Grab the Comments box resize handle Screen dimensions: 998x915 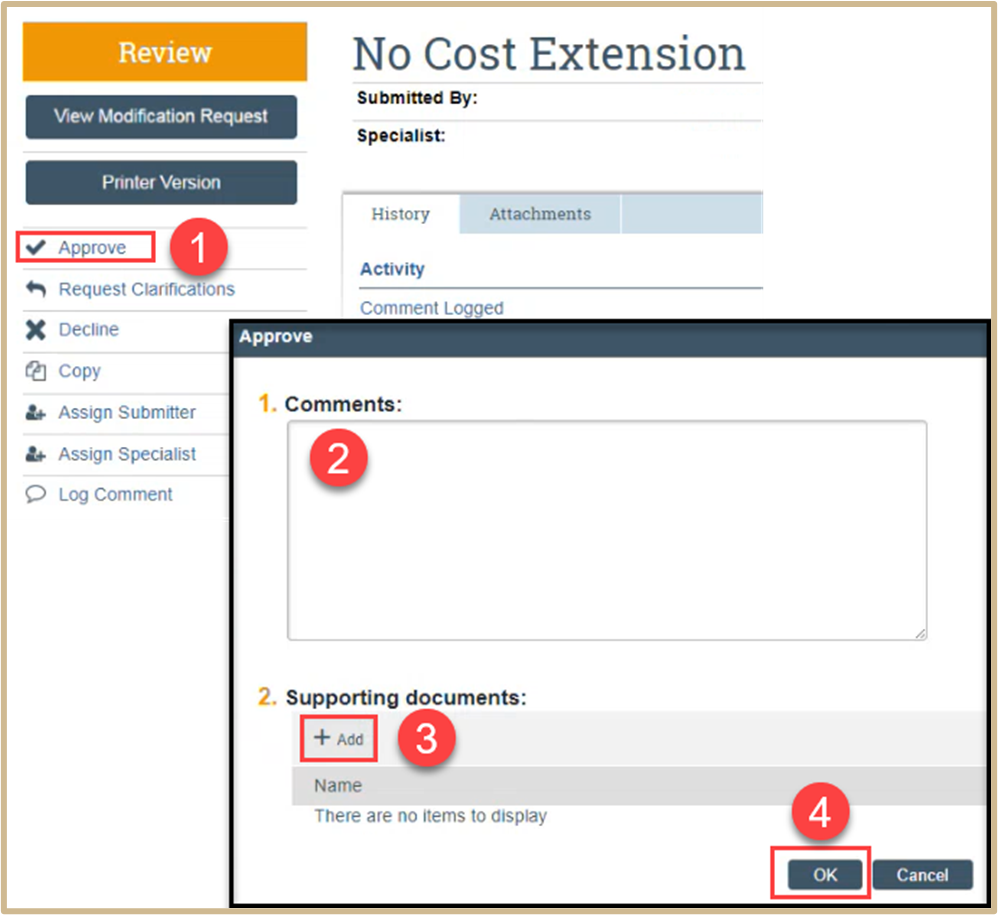920,633
